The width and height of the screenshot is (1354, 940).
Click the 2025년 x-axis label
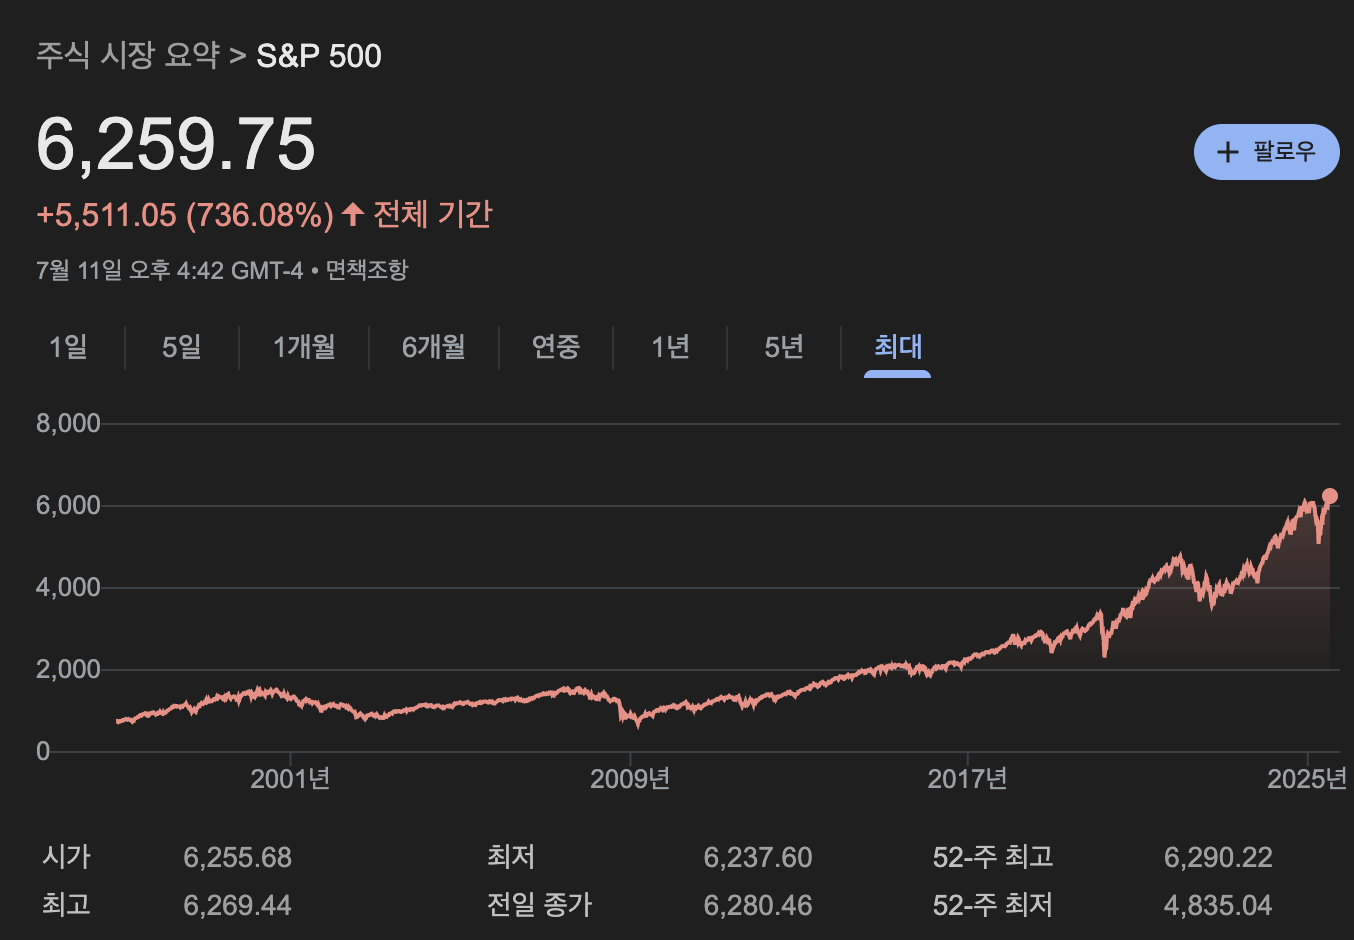(x=1307, y=779)
